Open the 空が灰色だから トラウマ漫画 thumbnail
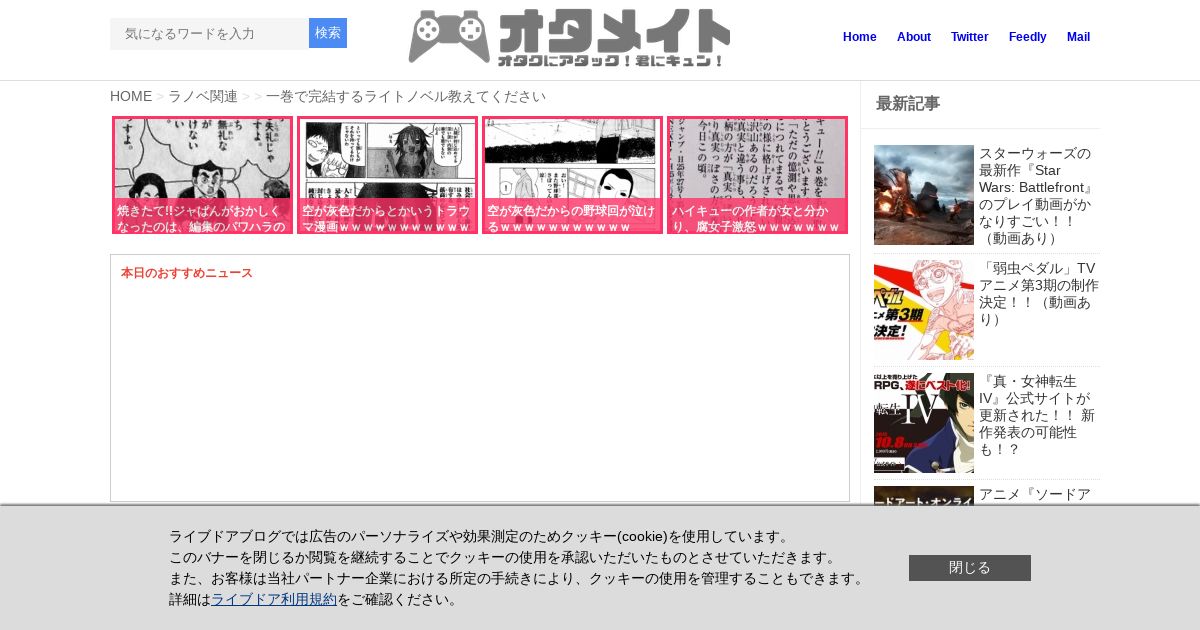 387,175
